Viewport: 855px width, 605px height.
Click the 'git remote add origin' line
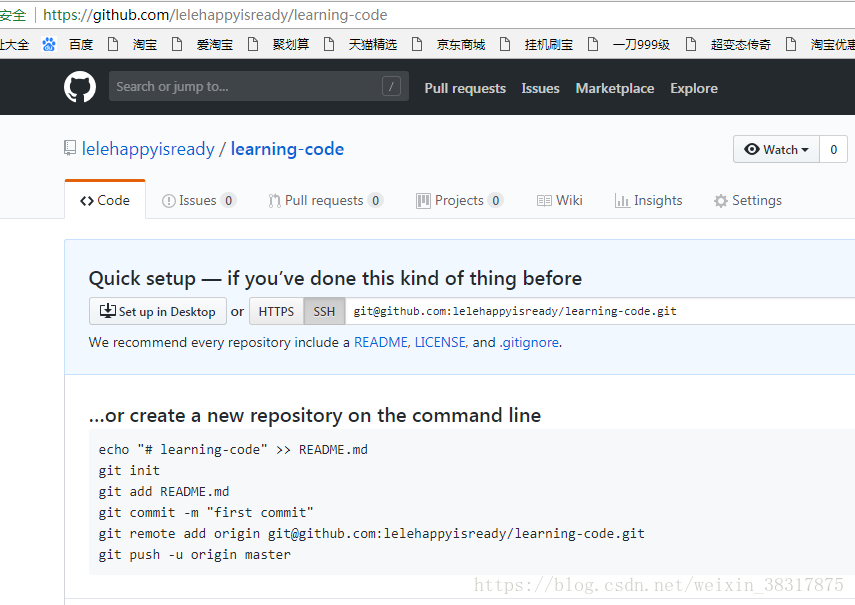[x=371, y=534]
